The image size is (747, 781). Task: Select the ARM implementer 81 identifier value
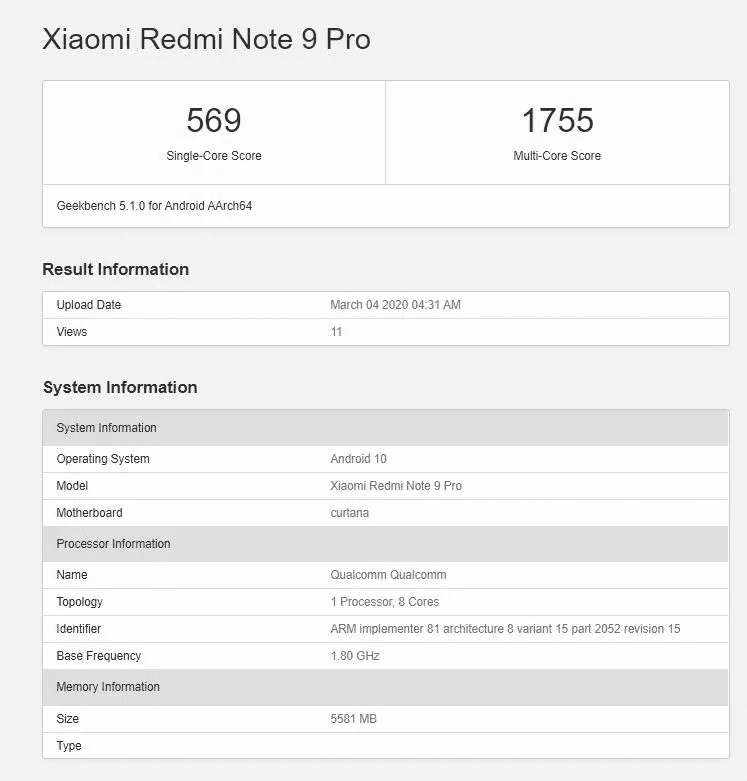coord(505,629)
